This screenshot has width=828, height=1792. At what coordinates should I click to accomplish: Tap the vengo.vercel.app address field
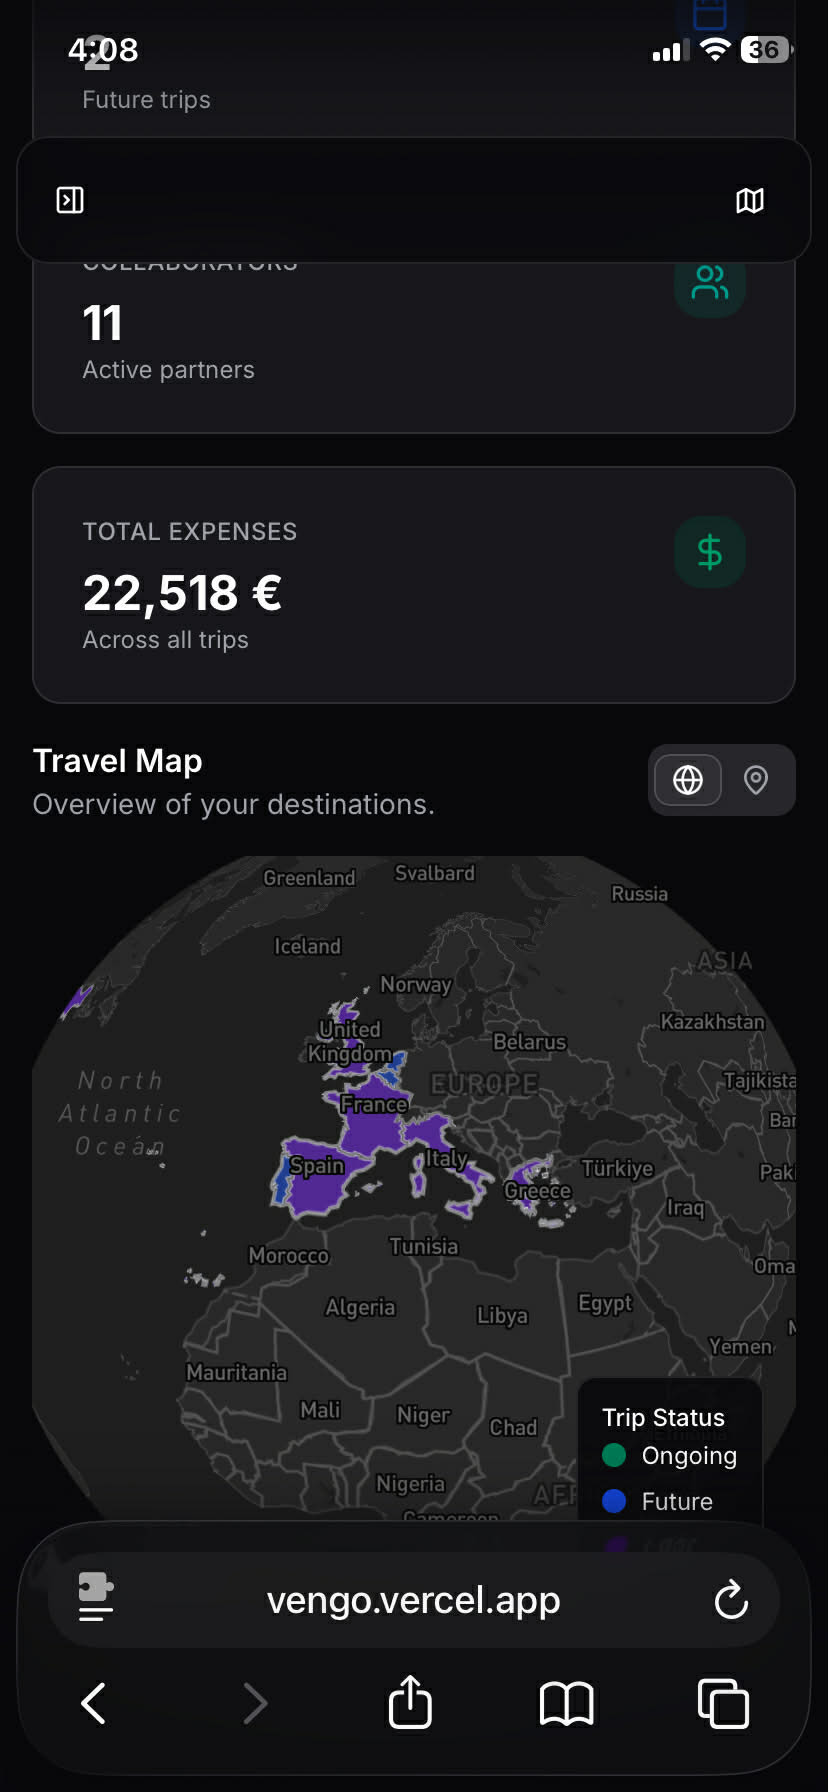(413, 1600)
